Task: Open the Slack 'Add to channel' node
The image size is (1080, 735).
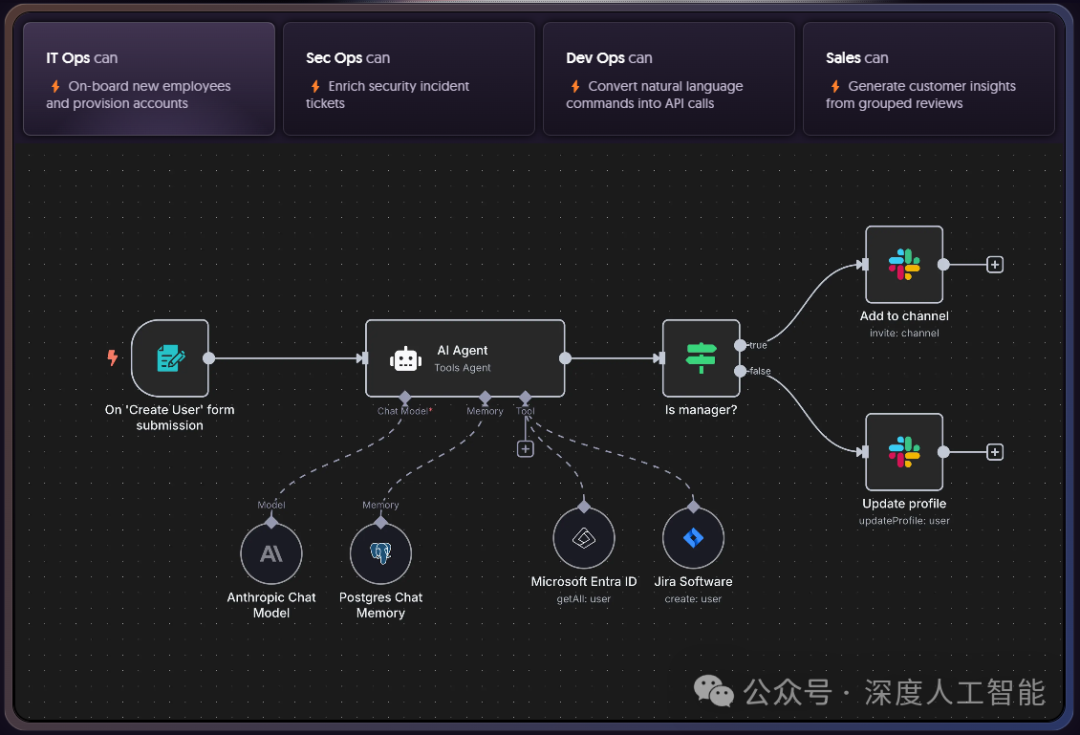Action: pyautogui.click(x=904, y=265)
